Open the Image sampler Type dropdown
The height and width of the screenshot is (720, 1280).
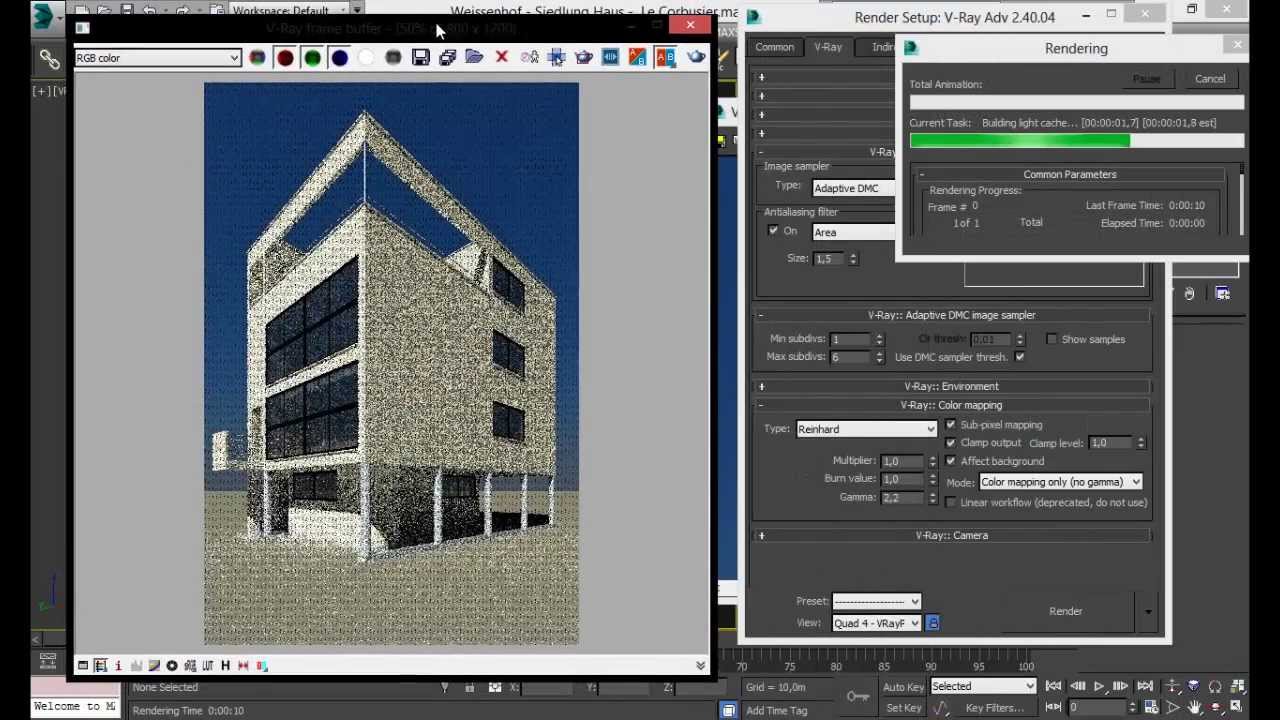coord(853,188)
